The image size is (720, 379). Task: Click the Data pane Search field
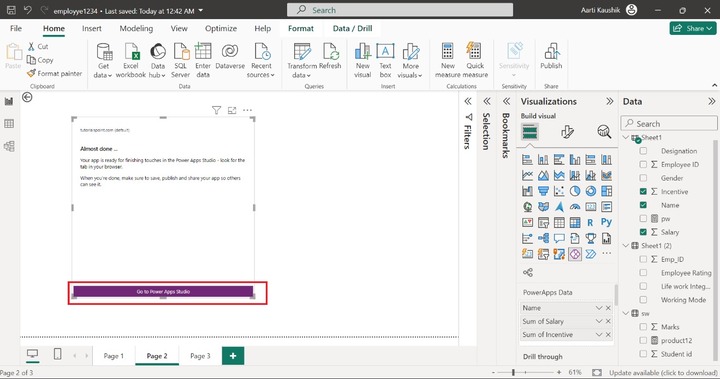tap(669, 124)
